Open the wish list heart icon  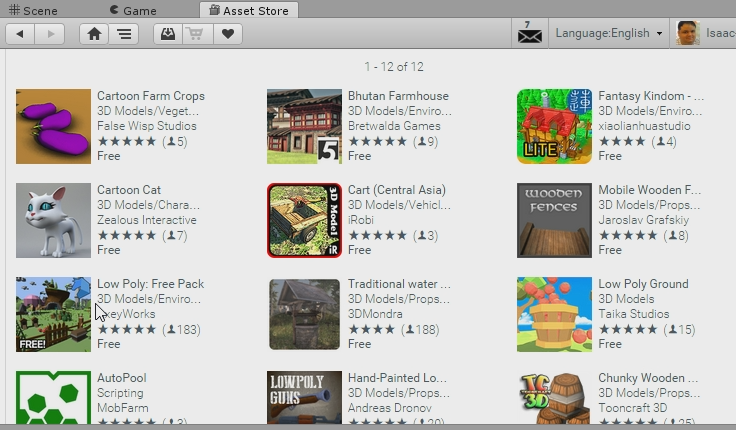(x=228, y=34)
